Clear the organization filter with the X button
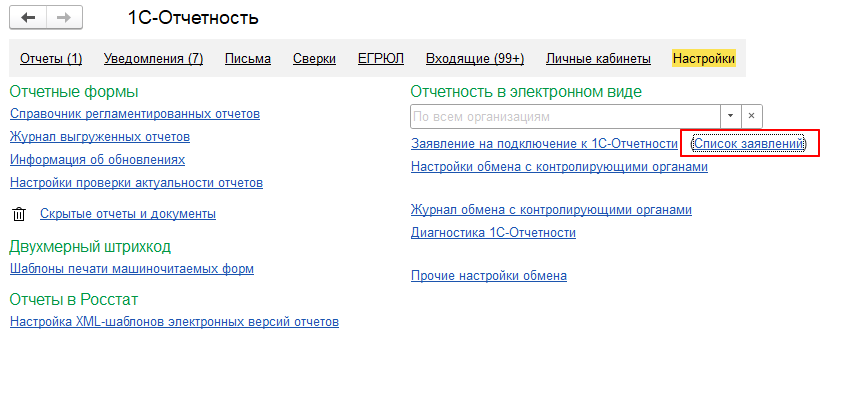Viewport: 843px width, 406px height. pos(752,116)
